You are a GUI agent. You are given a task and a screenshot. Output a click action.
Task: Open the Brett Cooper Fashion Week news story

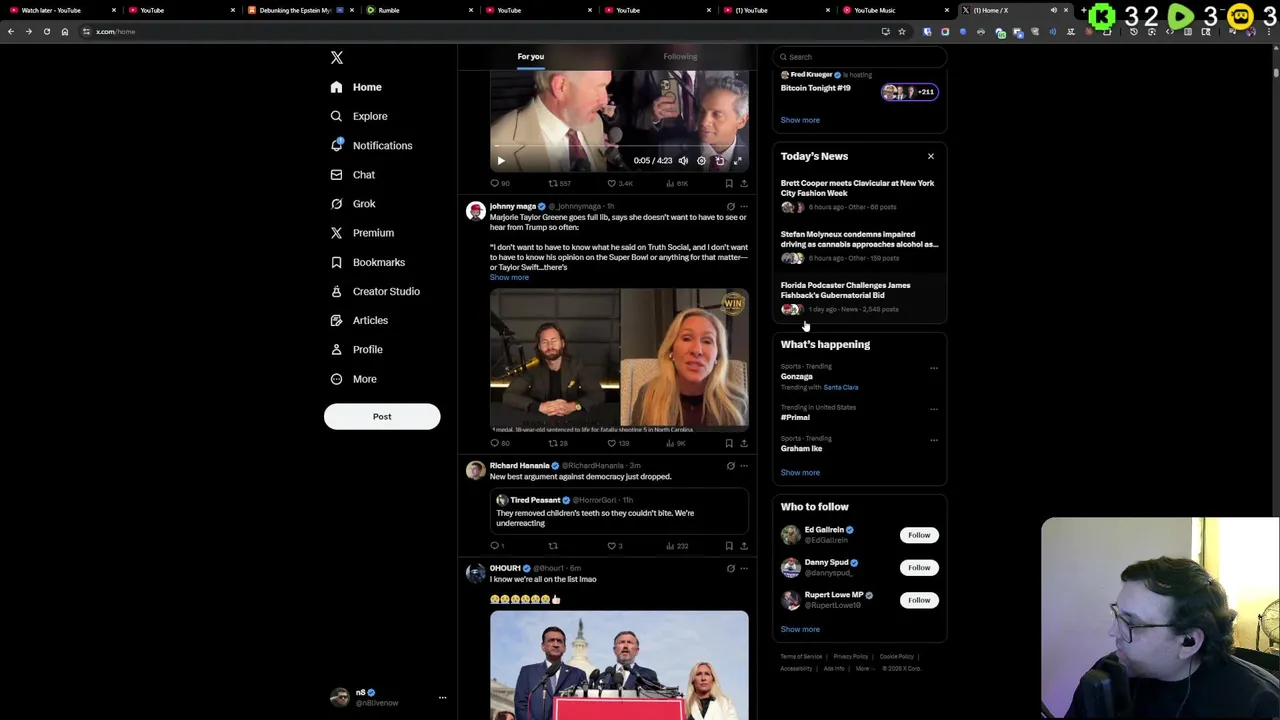click(x=859, y=196)
